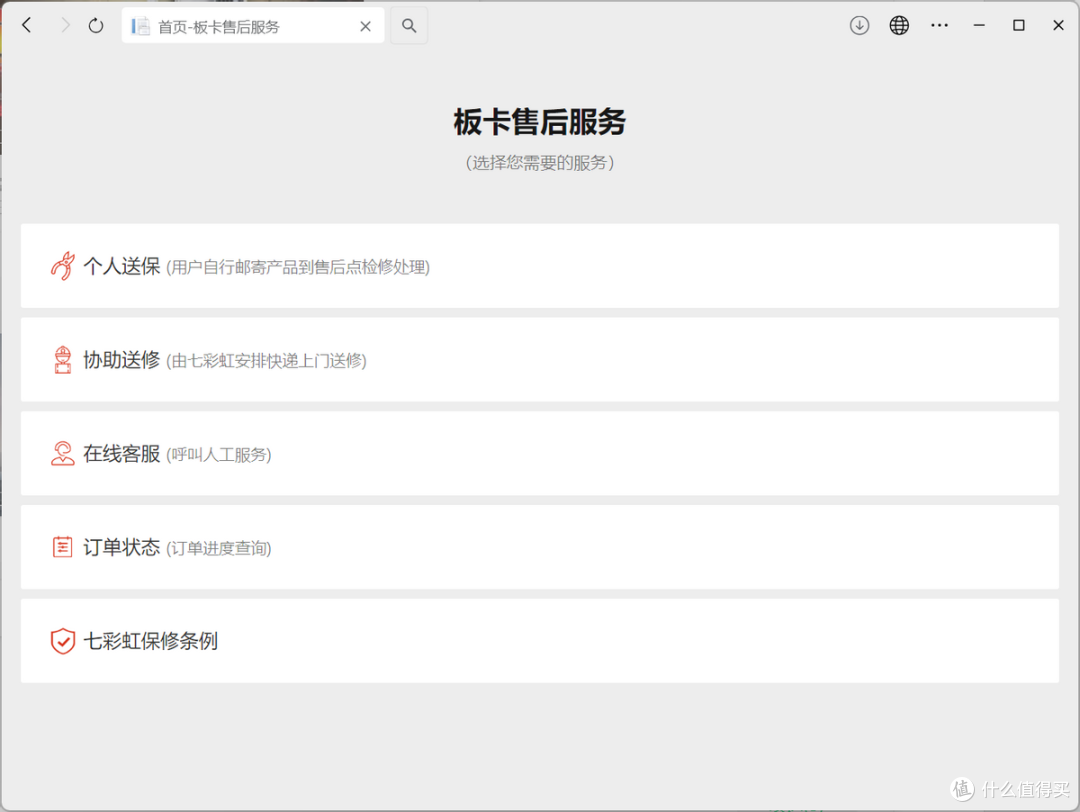This screenshot has width=1080, height=812.
Task: Close the 首页-板卡售后服务 tab
Action: click(366, 26)
